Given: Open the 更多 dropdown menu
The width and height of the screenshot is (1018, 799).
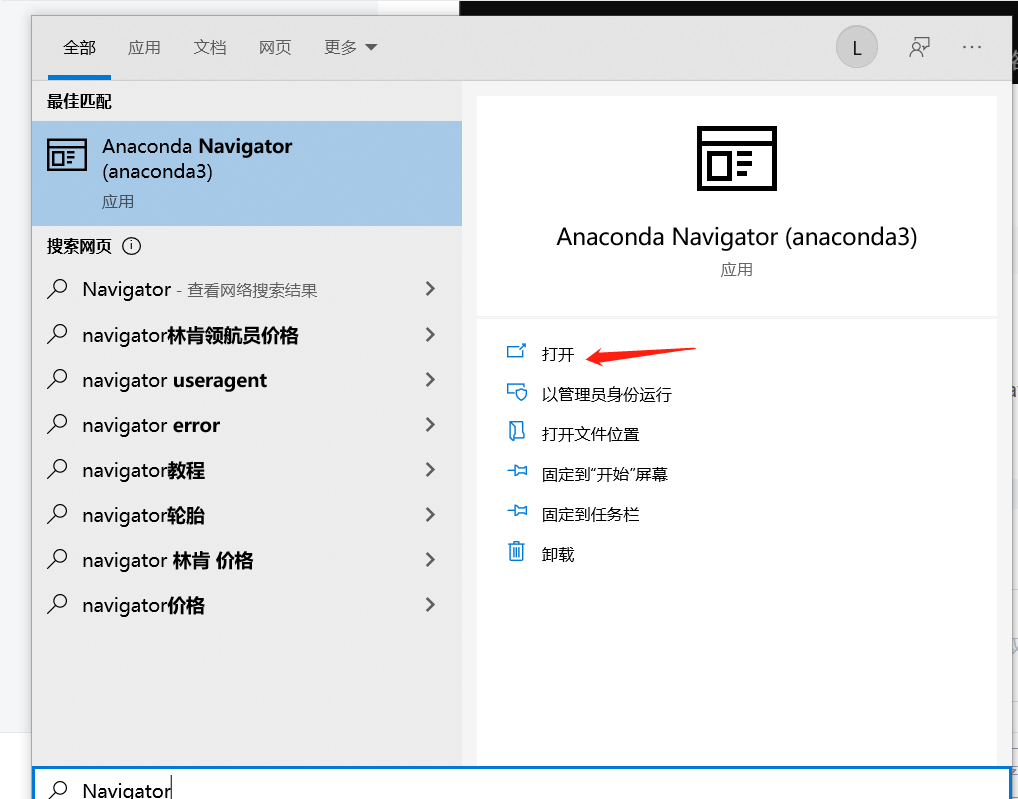Looking at the screenshot, I should (351, 47).
